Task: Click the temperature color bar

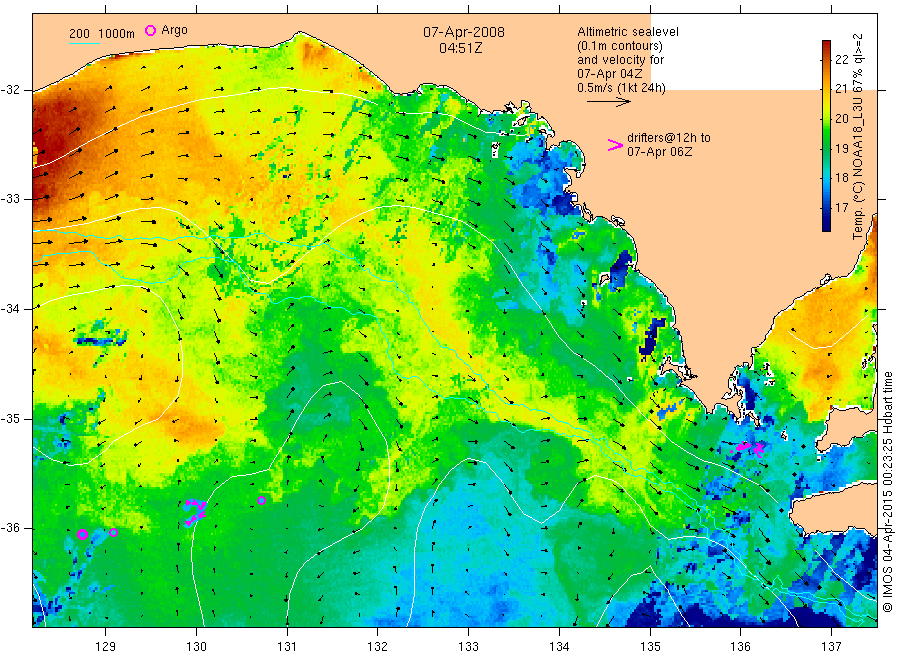Action: (x=826, y=136)
